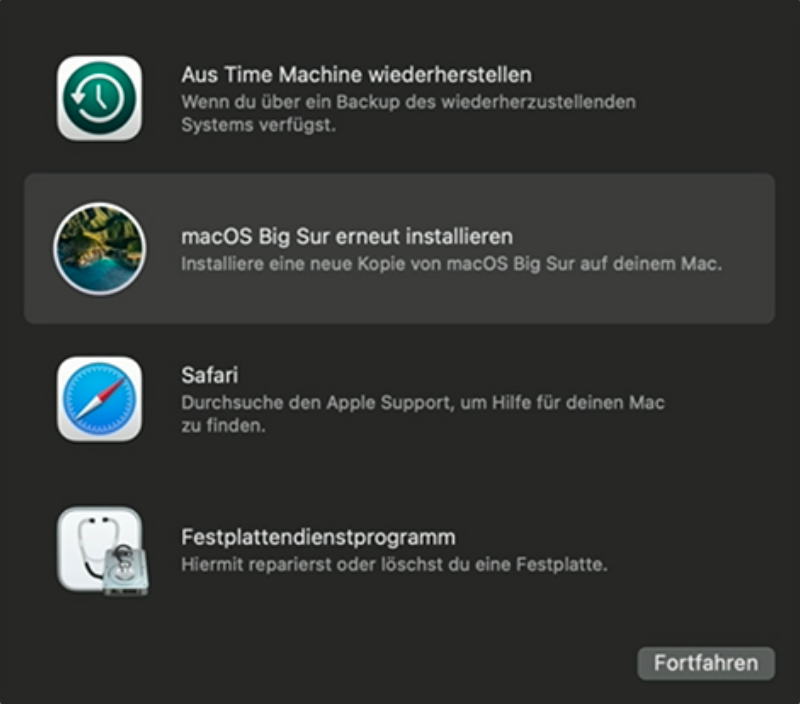Click 'zu finden.' line under Safari
Image resolution: width=800 pixels, height=704 pixels.
[x=223, y=425]
